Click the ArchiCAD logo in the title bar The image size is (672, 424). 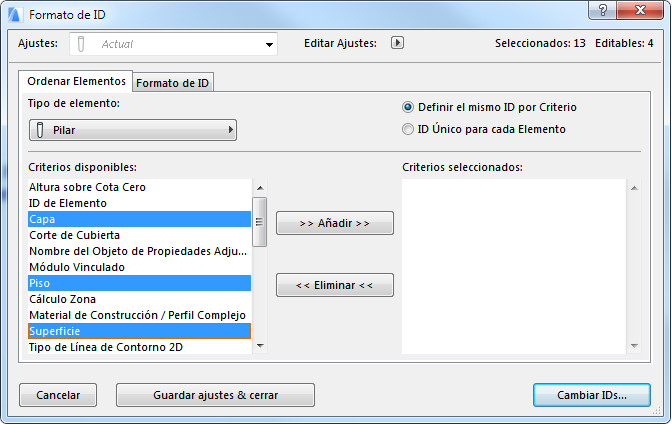click(x=14, y=15)
